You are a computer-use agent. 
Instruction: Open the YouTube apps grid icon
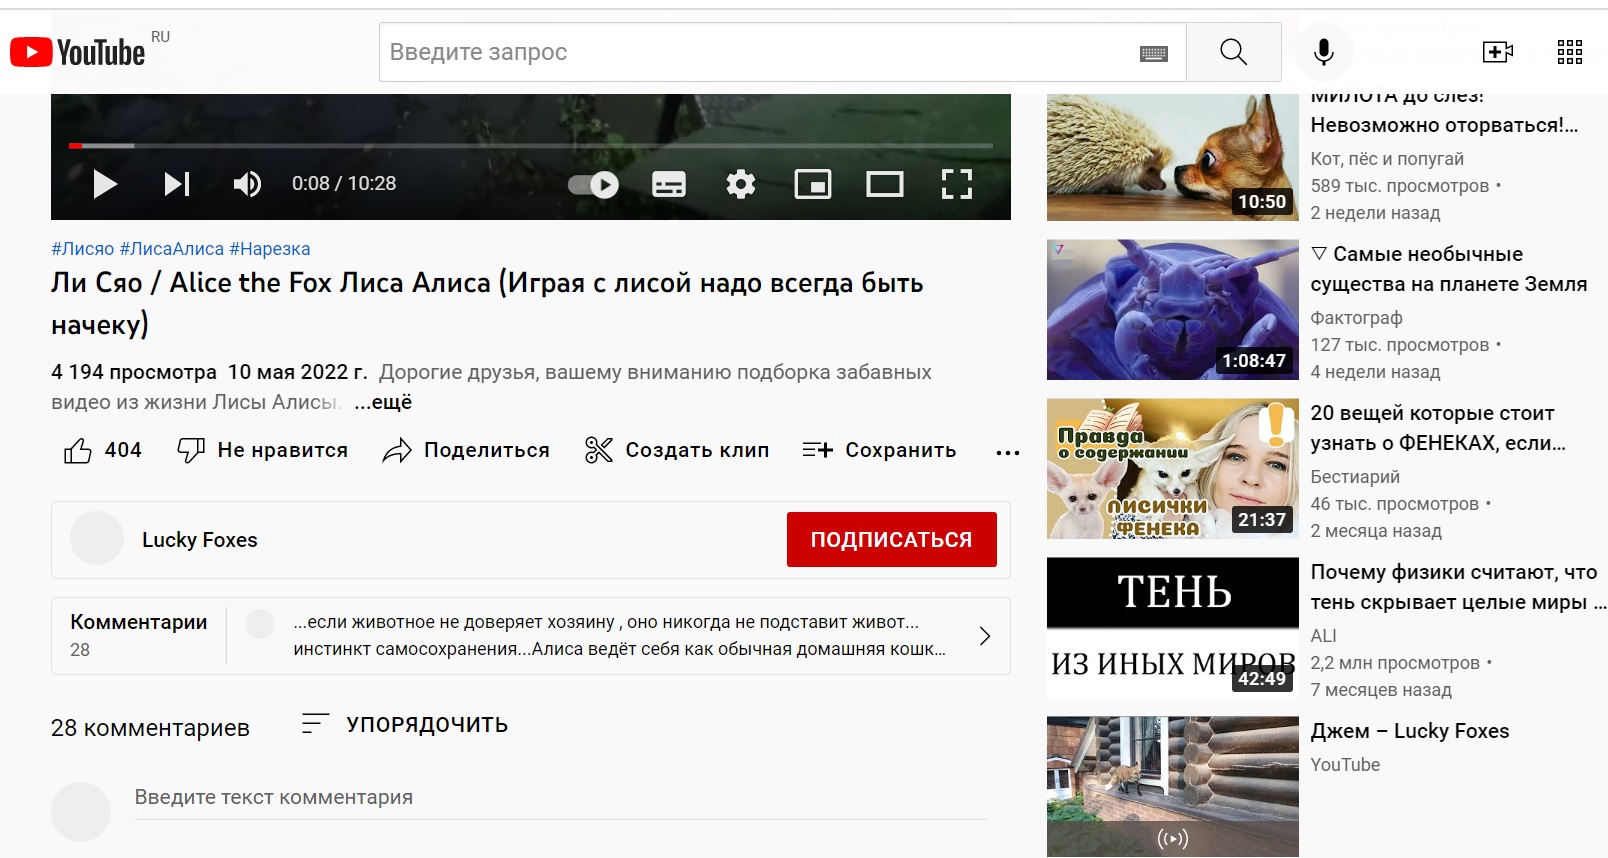click(x=1570, y=52)
